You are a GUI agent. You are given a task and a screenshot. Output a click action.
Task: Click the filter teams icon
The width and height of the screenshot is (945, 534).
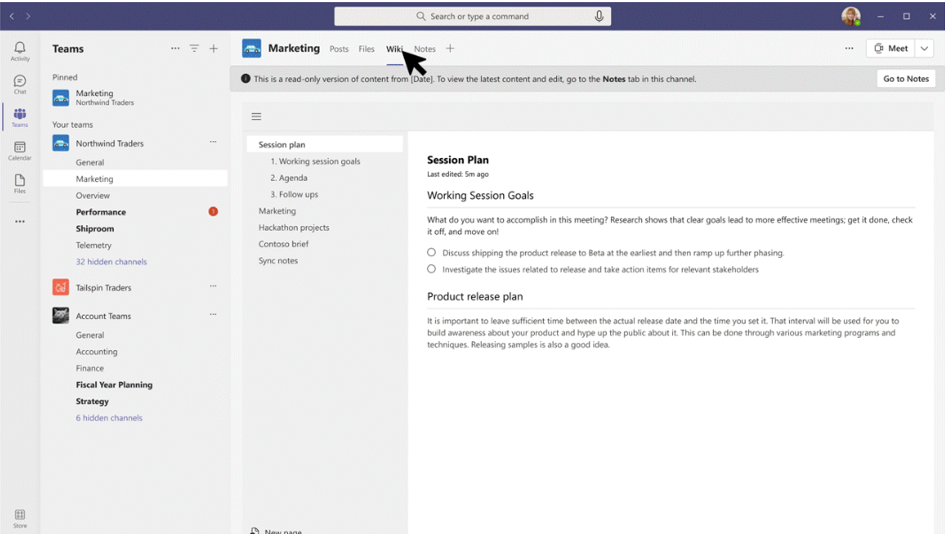pos(194,48)
